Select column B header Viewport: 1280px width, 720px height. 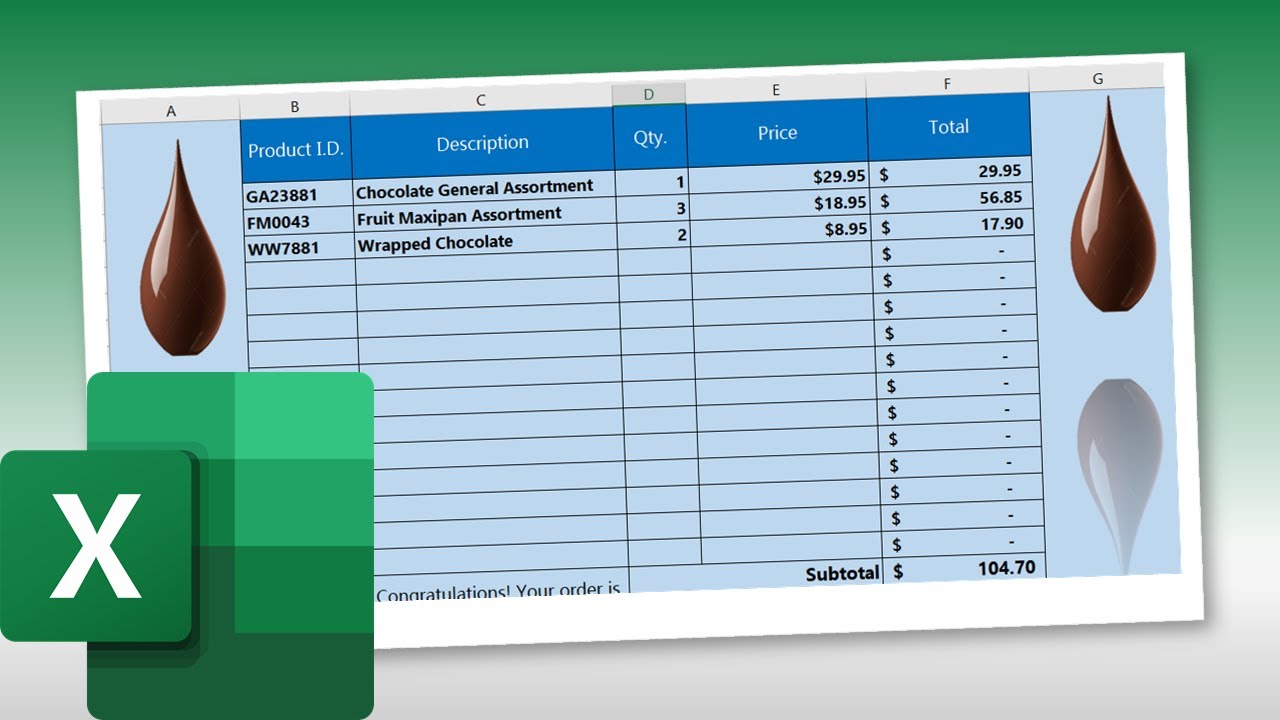point(295,106)
